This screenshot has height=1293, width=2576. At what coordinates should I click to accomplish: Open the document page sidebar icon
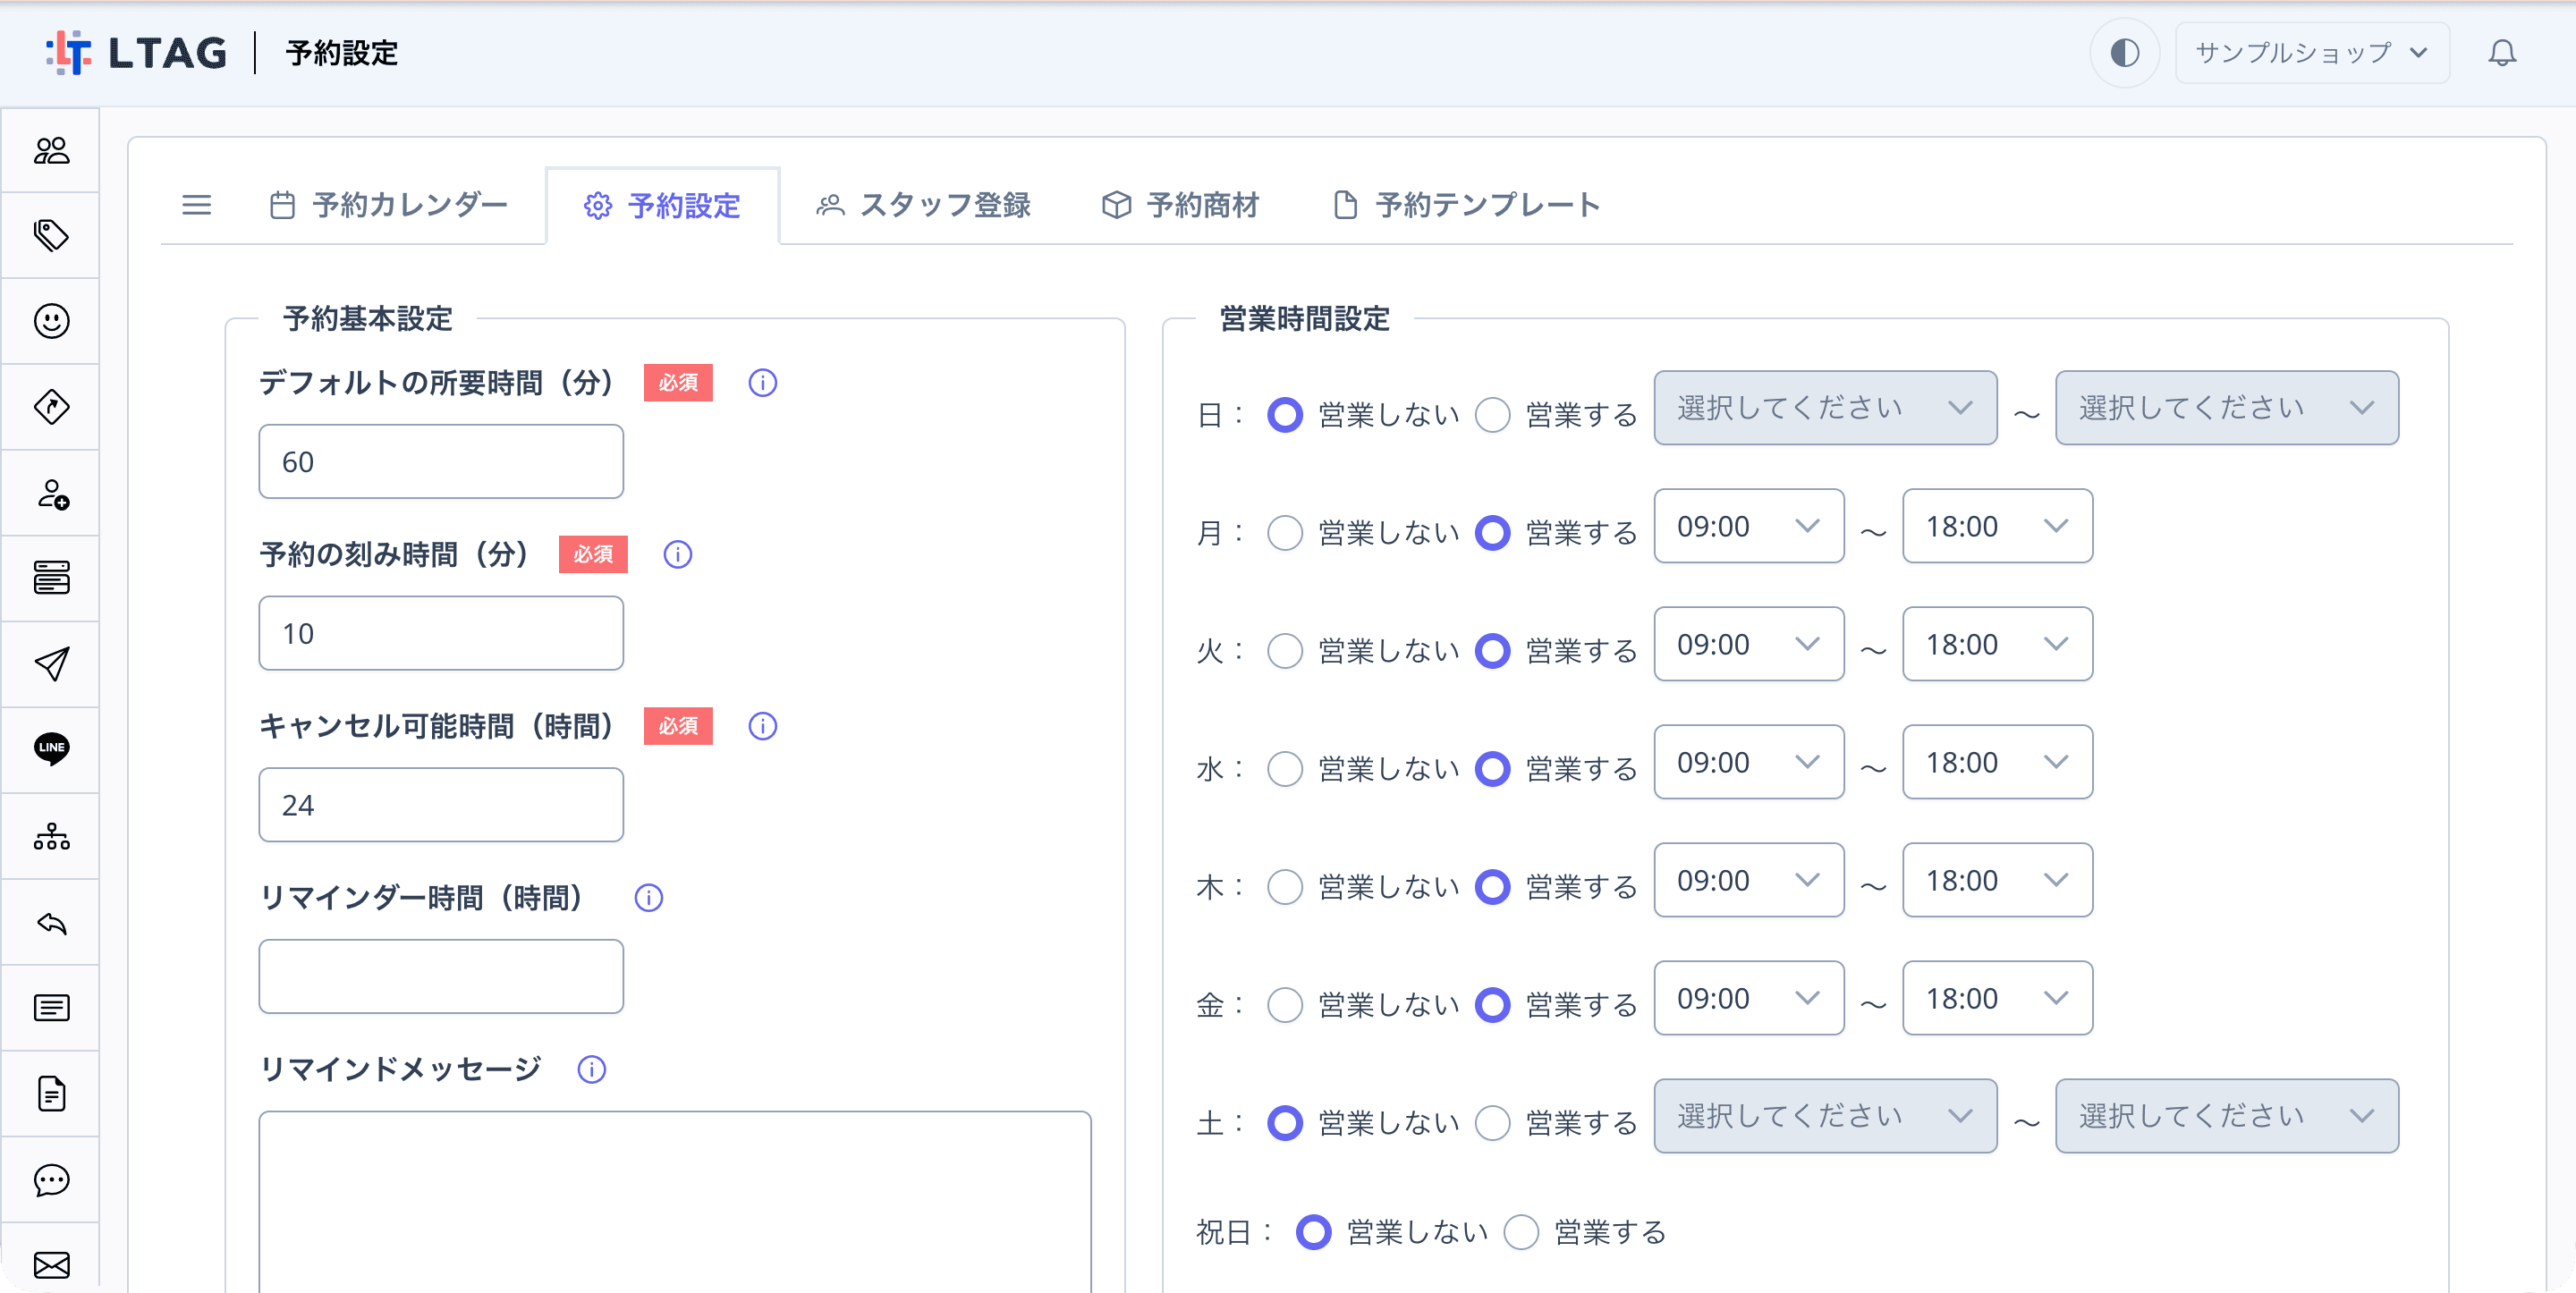coord(51,1093)
